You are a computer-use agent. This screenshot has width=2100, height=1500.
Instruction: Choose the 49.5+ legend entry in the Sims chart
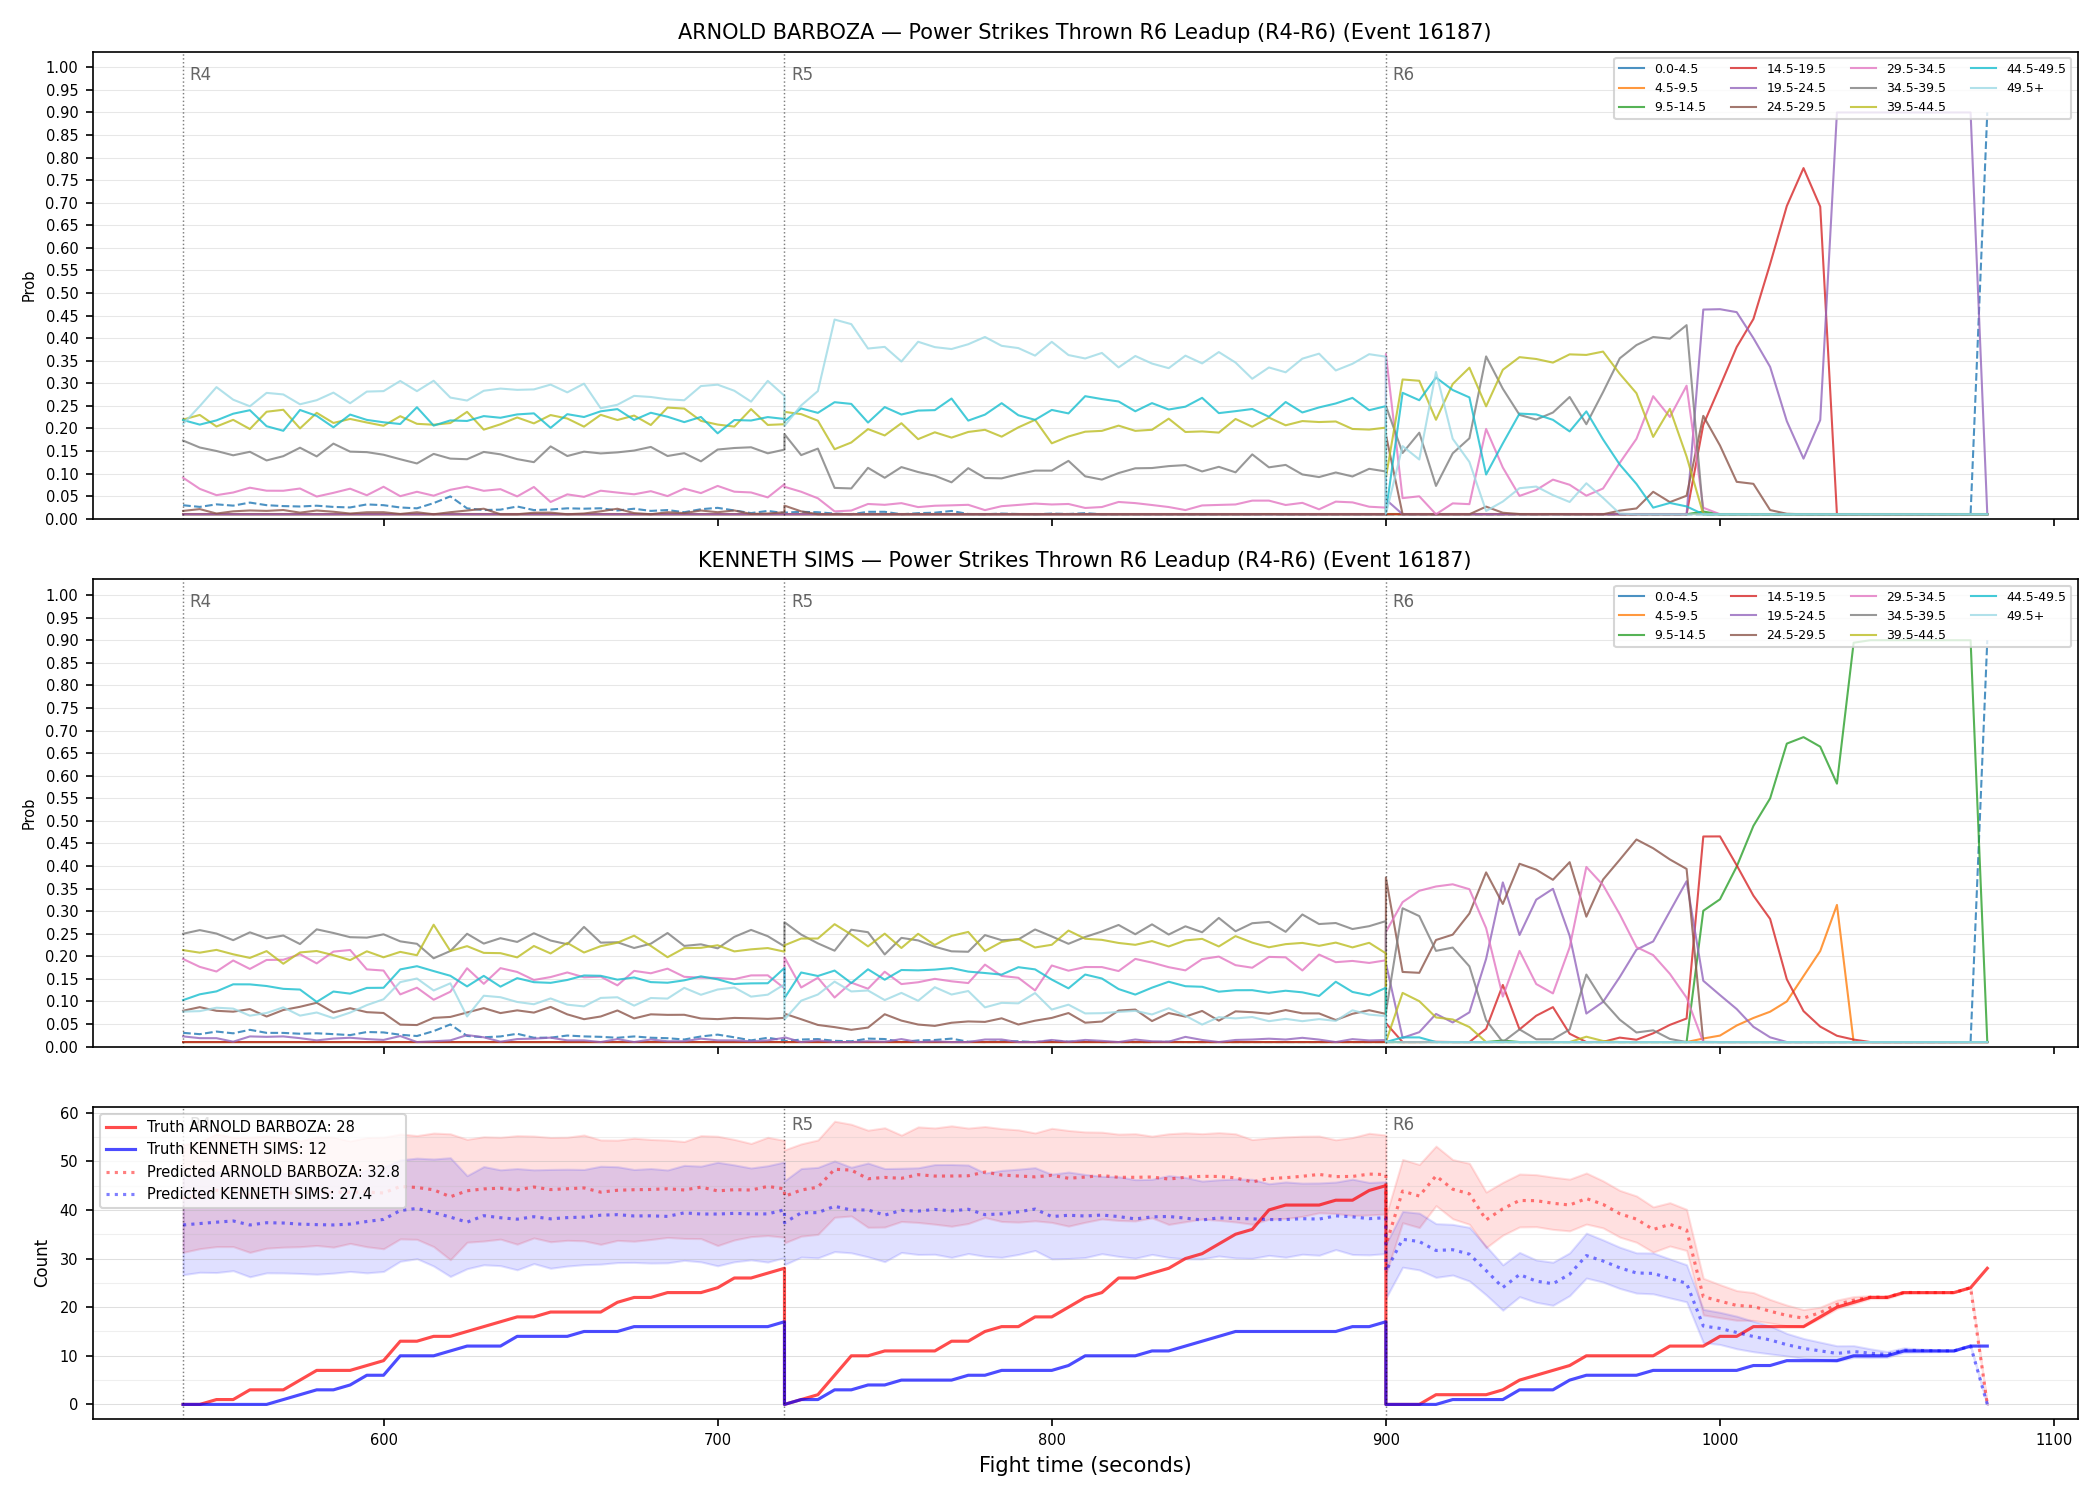pos(2008,616)
